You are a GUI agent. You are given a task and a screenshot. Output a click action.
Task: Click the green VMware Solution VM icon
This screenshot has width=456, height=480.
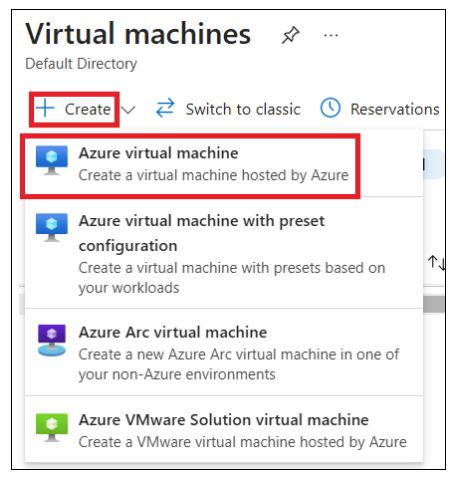[52, 427]
